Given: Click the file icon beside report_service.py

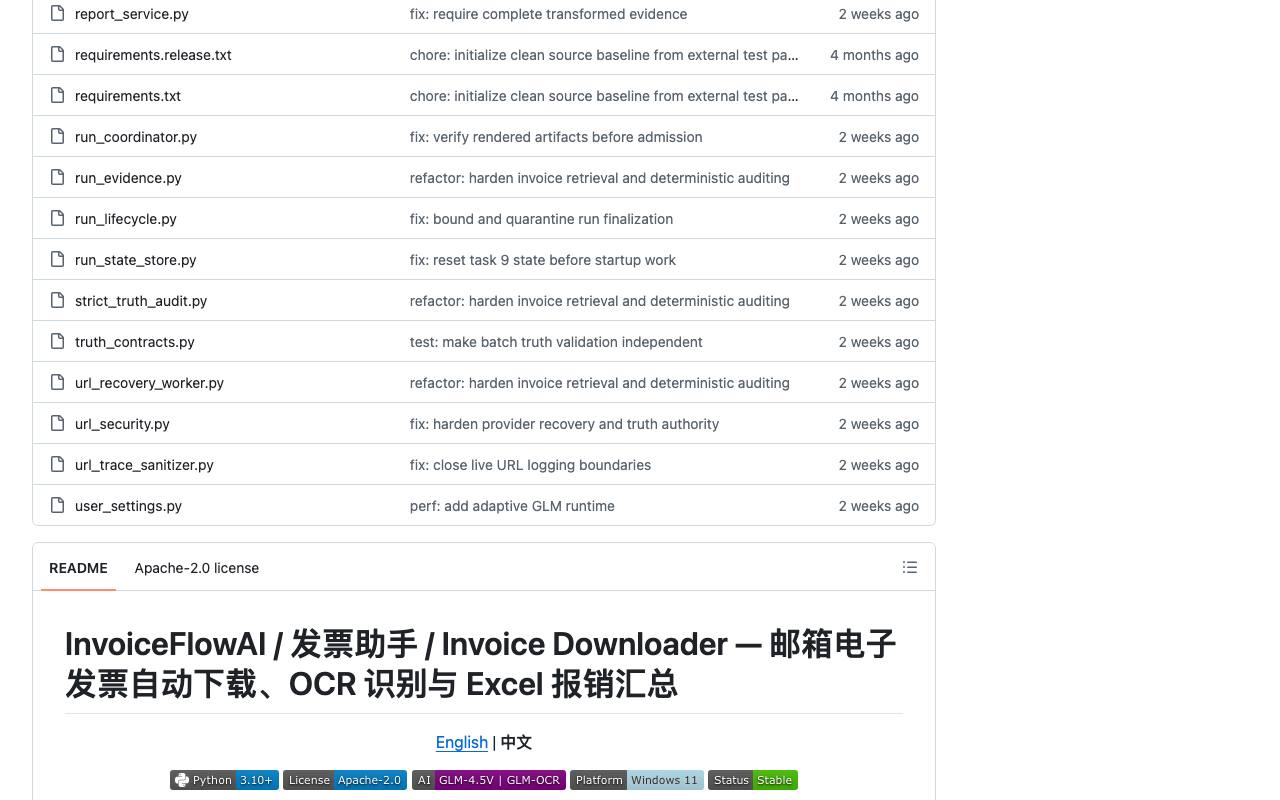Looking at the screenshot, I should pyautogui.click(x=57, y=14).
